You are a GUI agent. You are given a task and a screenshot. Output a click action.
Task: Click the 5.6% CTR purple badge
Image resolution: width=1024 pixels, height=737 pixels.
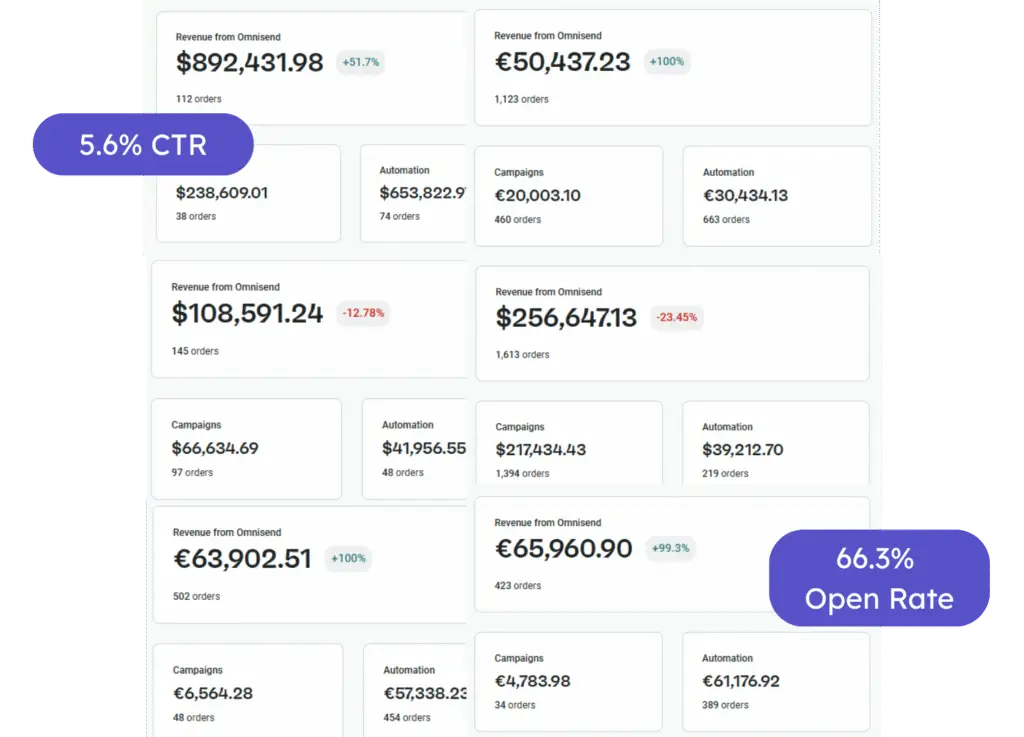143,144
